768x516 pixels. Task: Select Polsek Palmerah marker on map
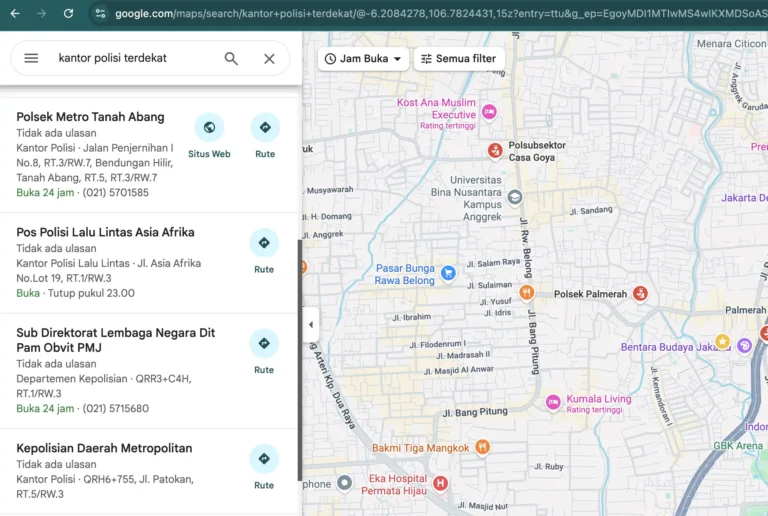(x=640, y=293)
